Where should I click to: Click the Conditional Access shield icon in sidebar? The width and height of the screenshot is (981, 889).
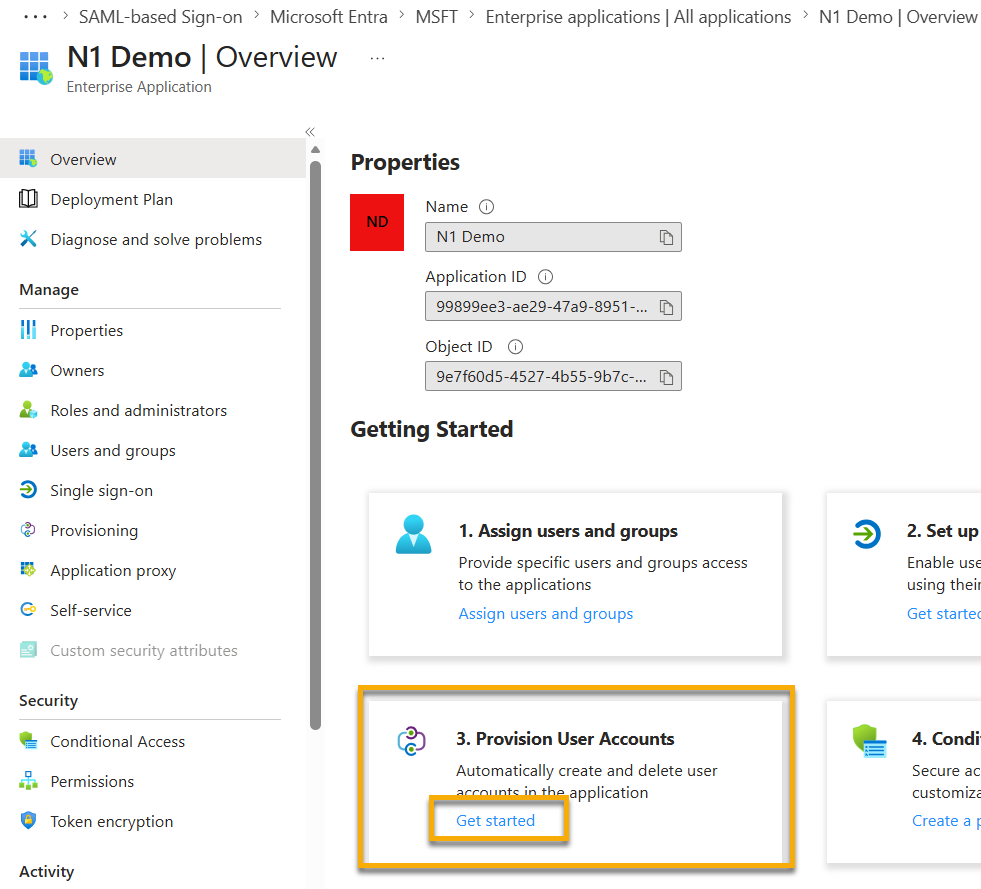(x=28, y=741)
